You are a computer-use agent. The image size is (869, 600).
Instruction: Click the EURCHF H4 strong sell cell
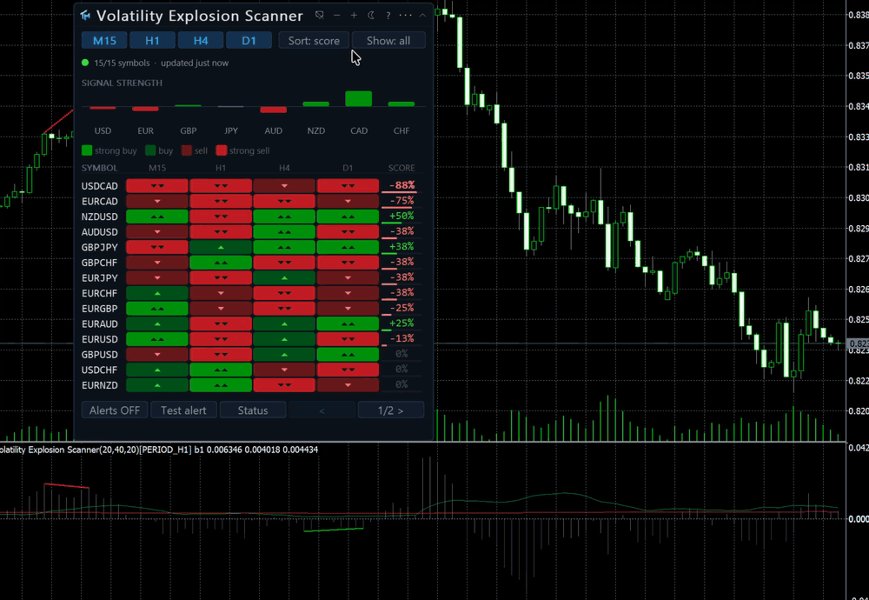(284, 293)
